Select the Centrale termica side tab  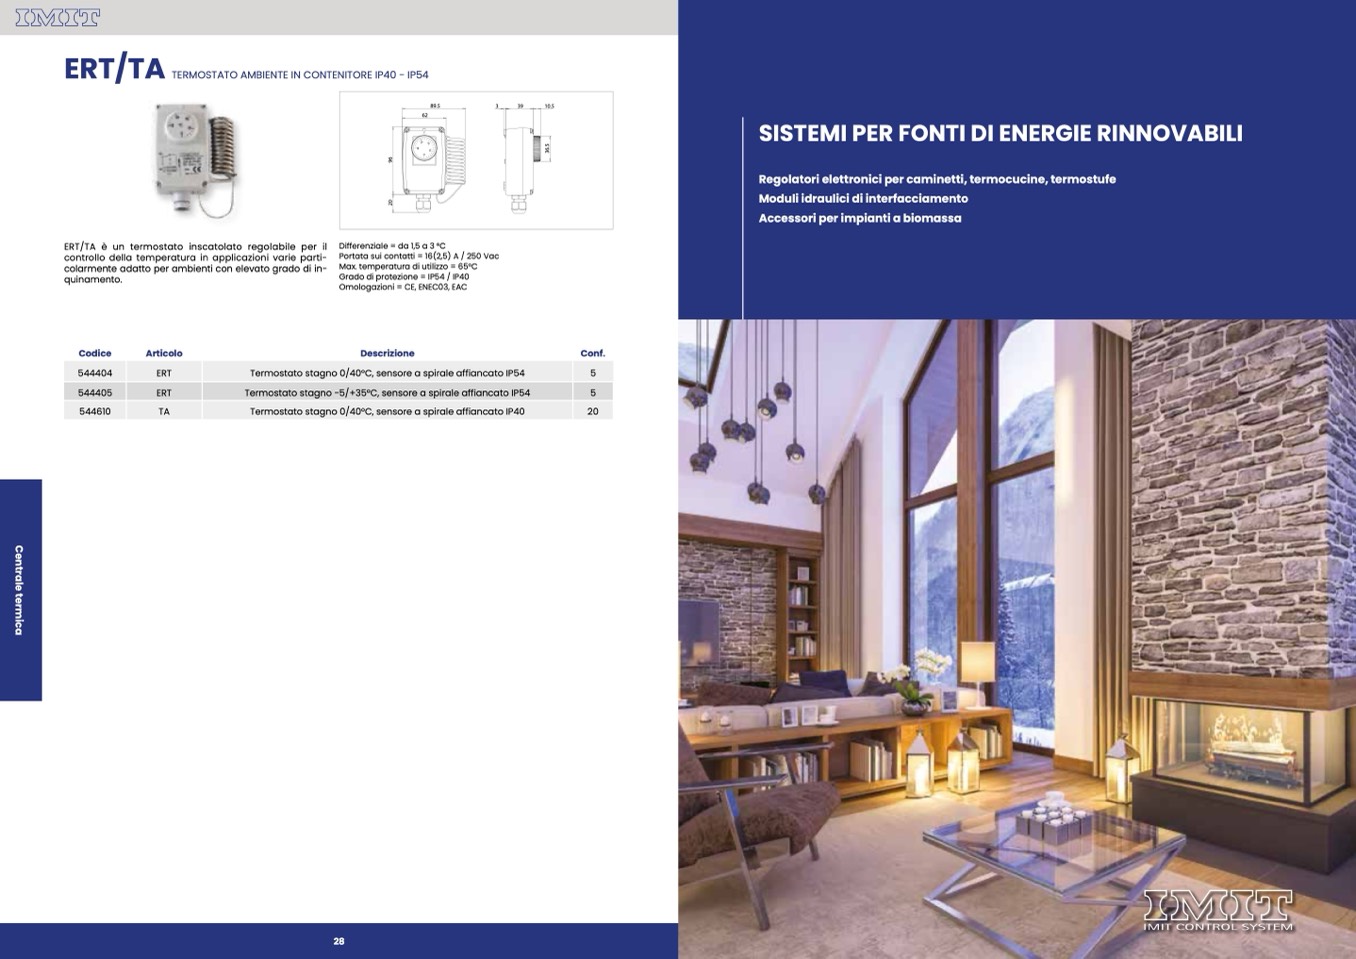tap(20, 590)
